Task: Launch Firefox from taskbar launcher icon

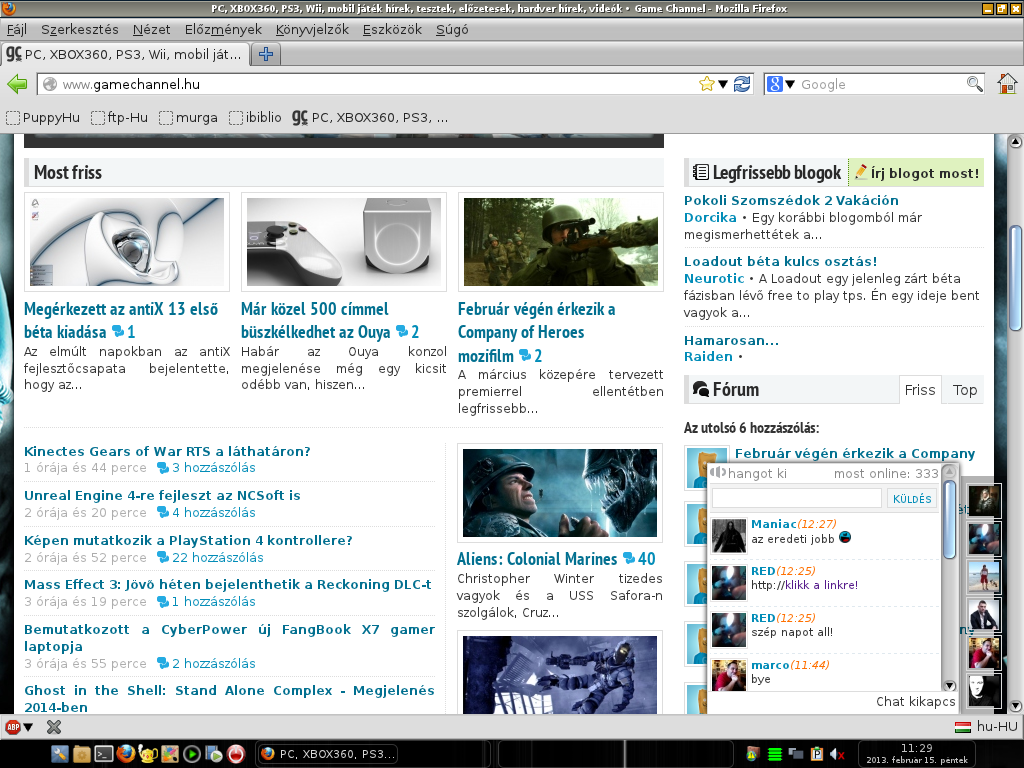Action: 125,754
